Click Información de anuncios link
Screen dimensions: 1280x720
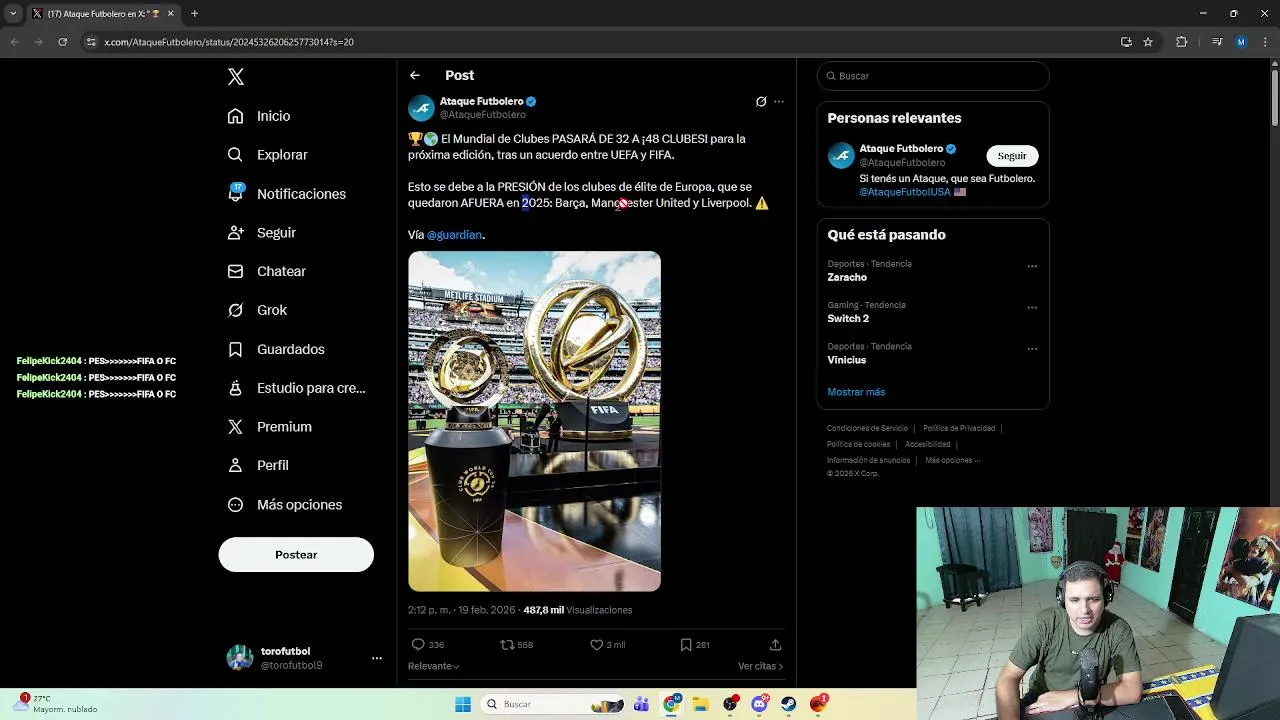click(x=868, y=460)
